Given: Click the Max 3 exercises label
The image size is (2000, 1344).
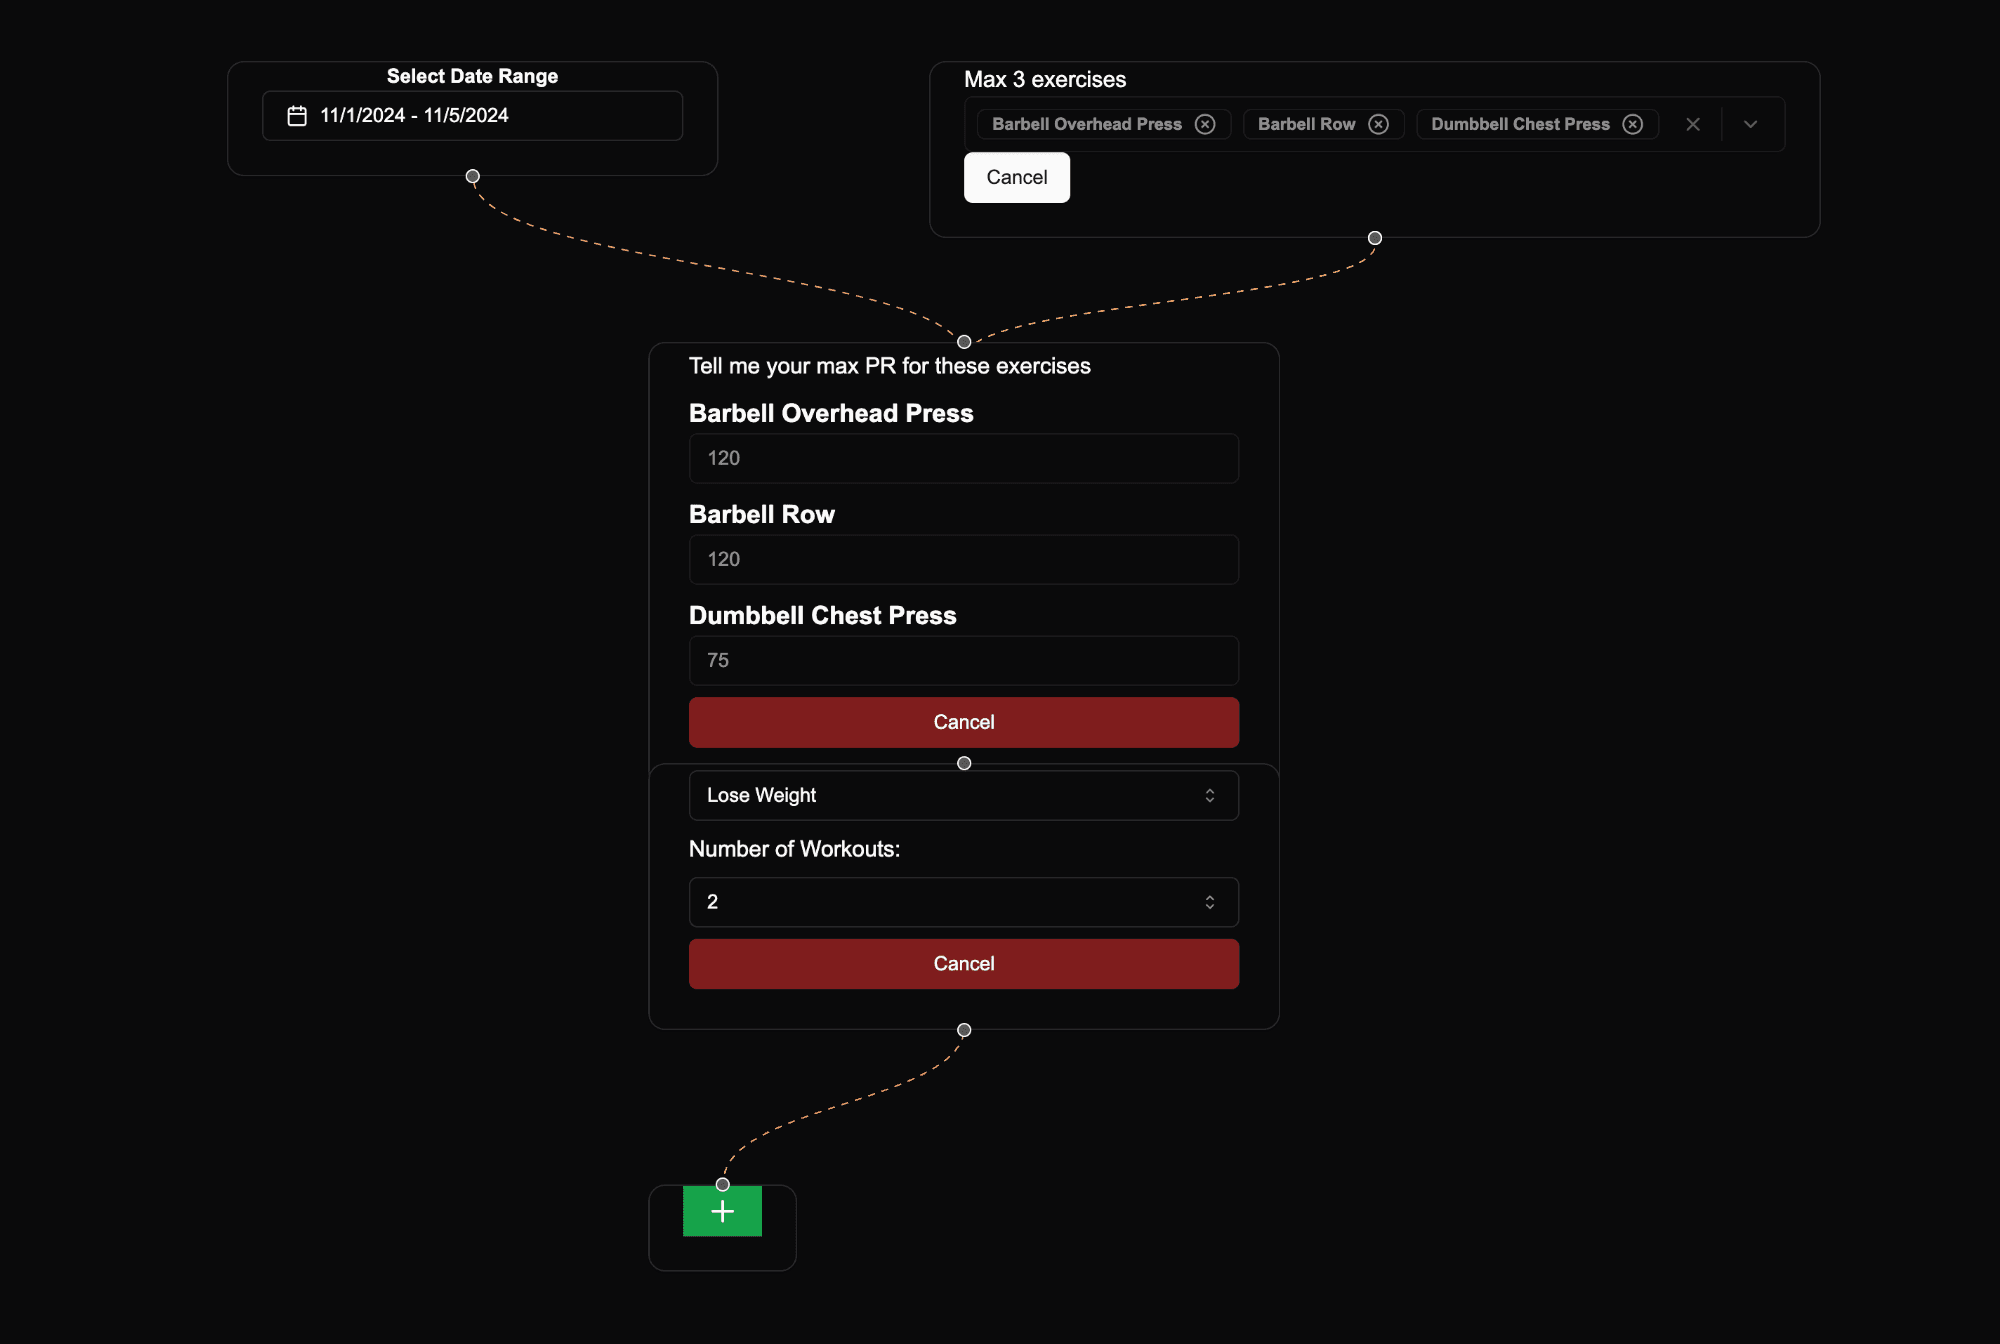Looking at the screenshot, I should tap(1045, 79).
